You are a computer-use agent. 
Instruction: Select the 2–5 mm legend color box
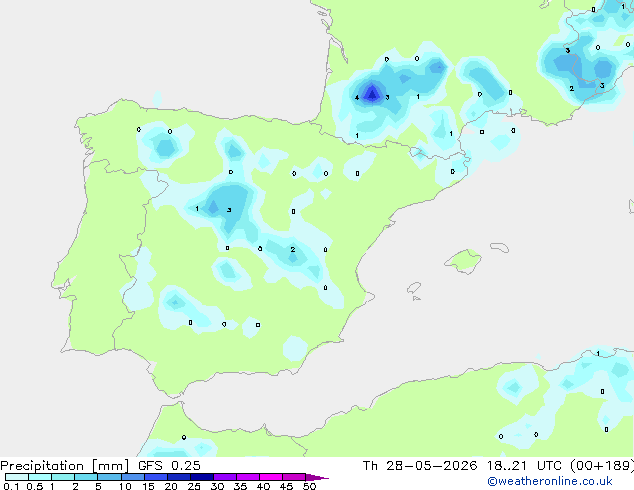(86, 477)
